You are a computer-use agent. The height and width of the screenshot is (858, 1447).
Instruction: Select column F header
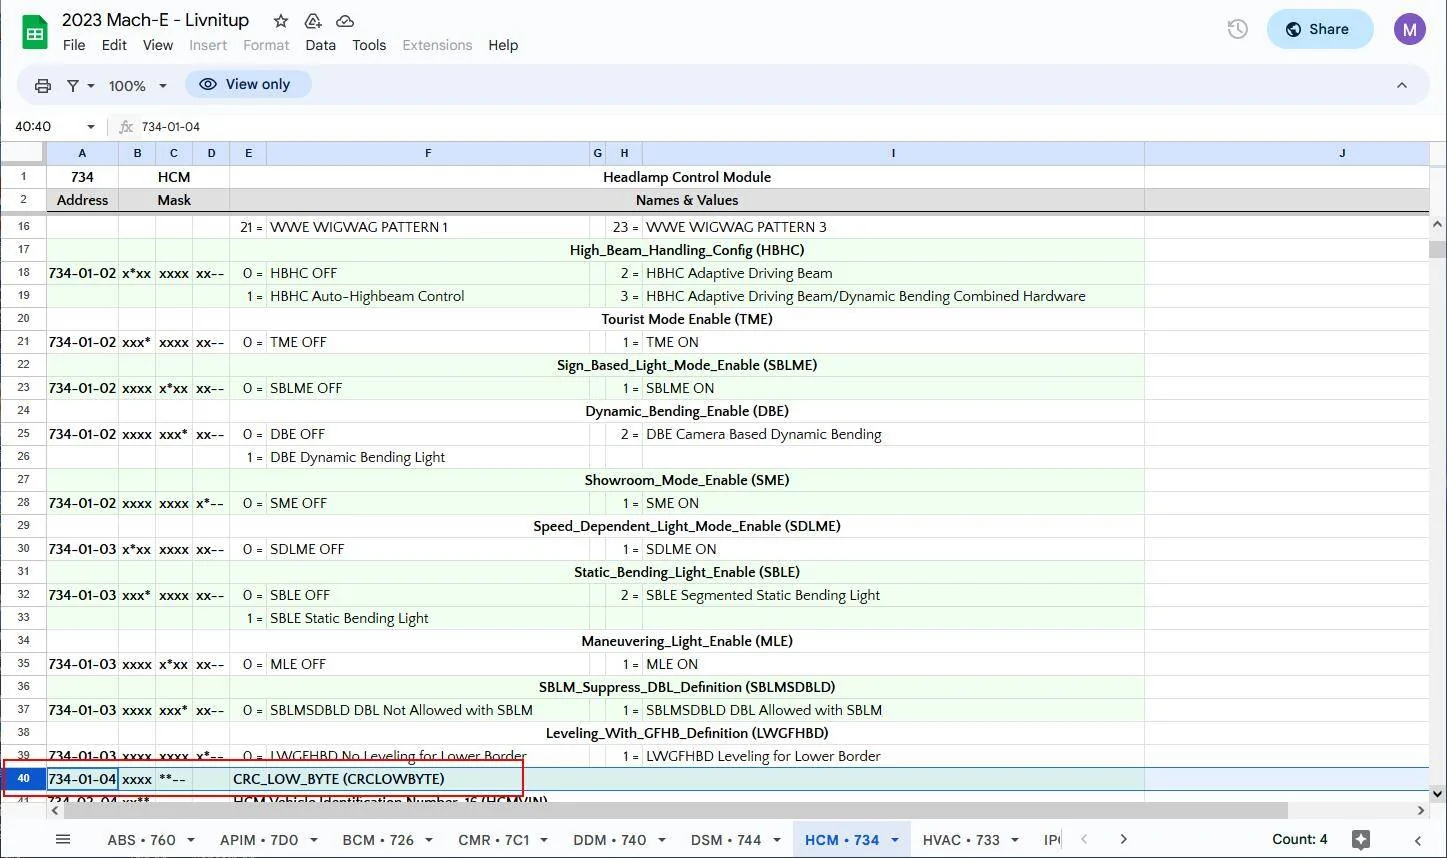[428, 153]
